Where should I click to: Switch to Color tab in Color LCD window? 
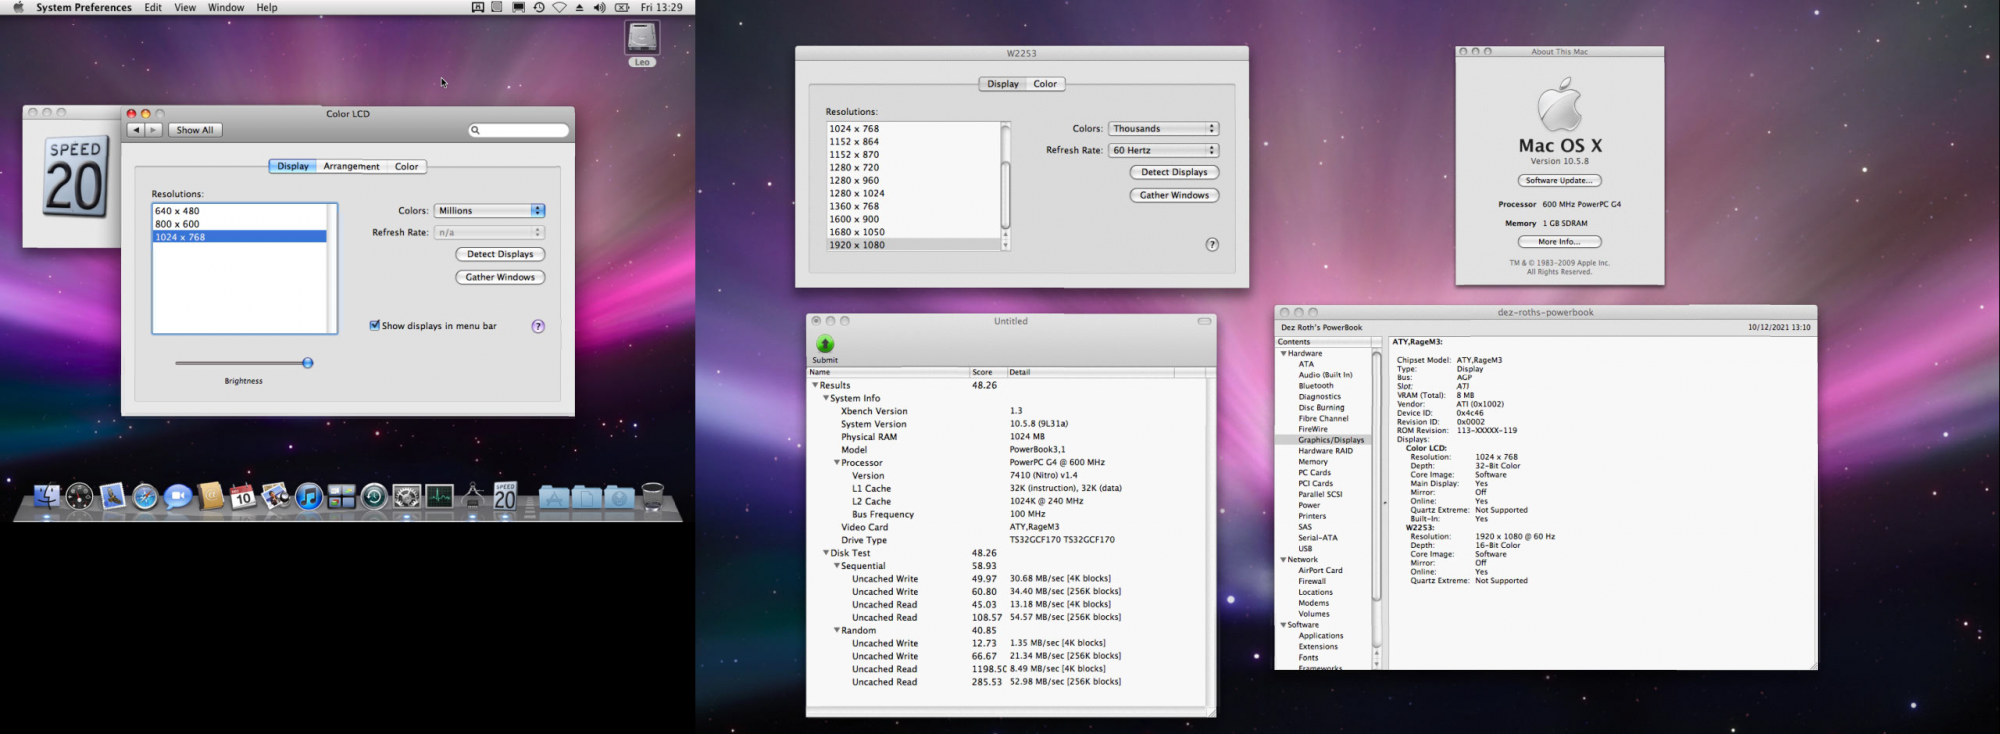pos(406,166)
